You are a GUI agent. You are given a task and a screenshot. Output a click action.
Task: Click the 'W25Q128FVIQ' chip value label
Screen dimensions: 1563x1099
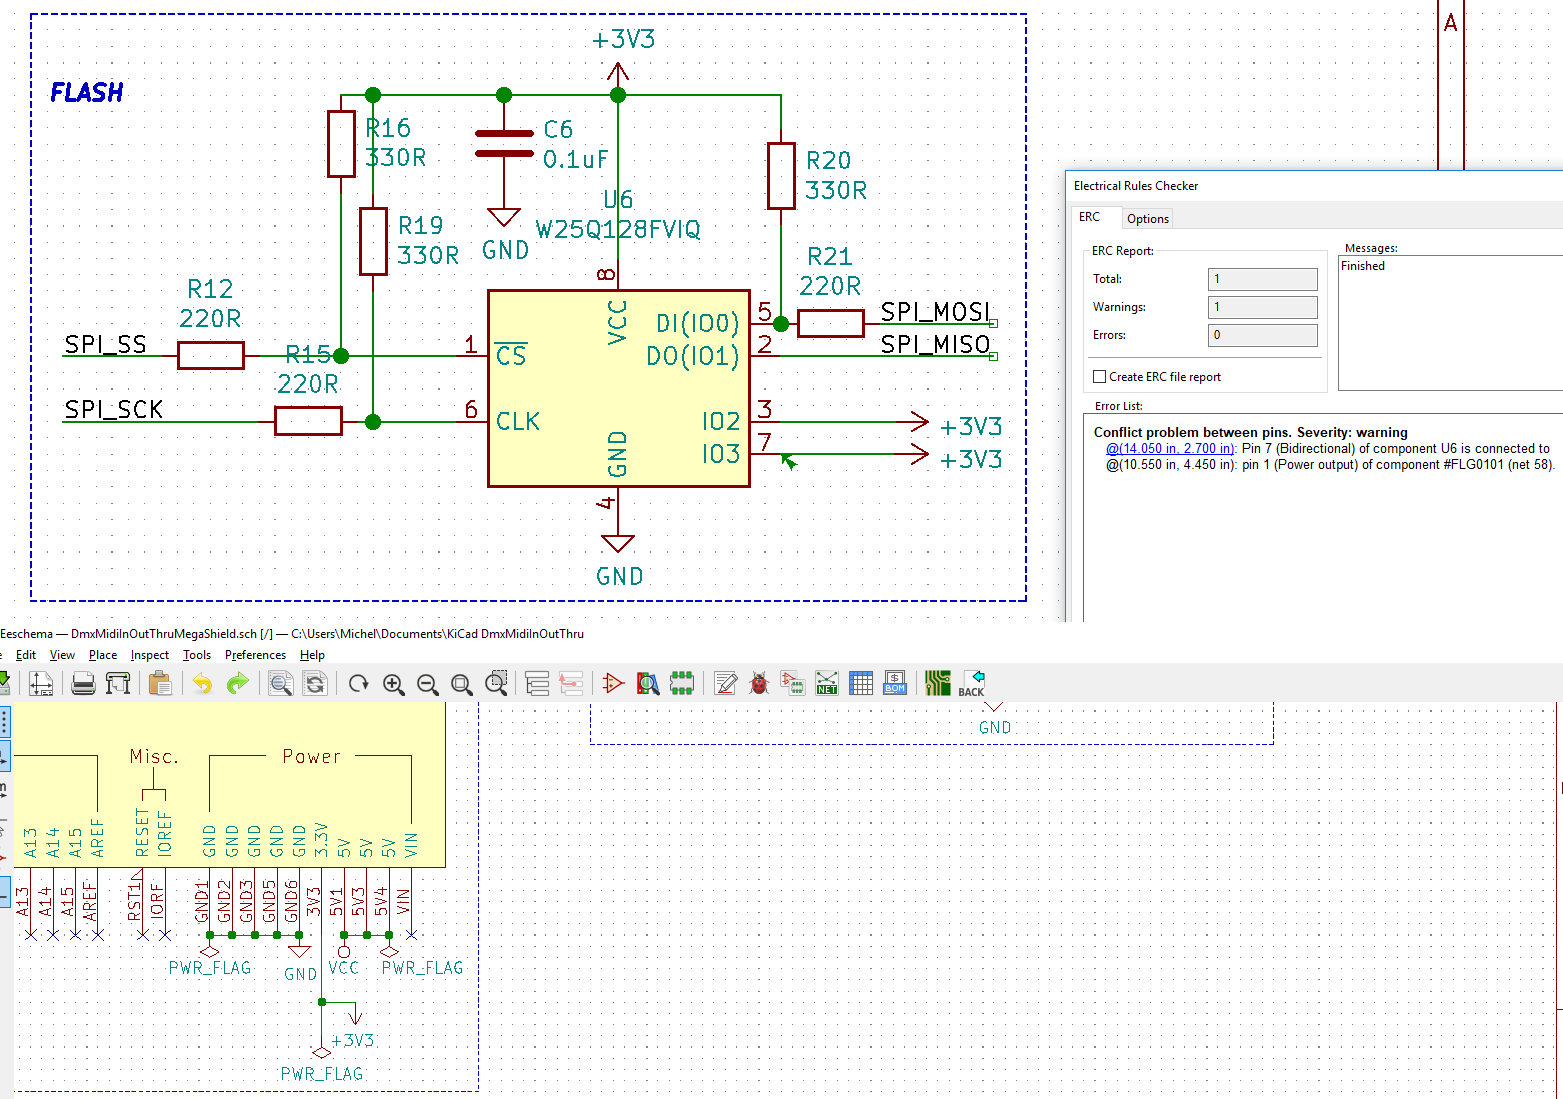point(618,230)
